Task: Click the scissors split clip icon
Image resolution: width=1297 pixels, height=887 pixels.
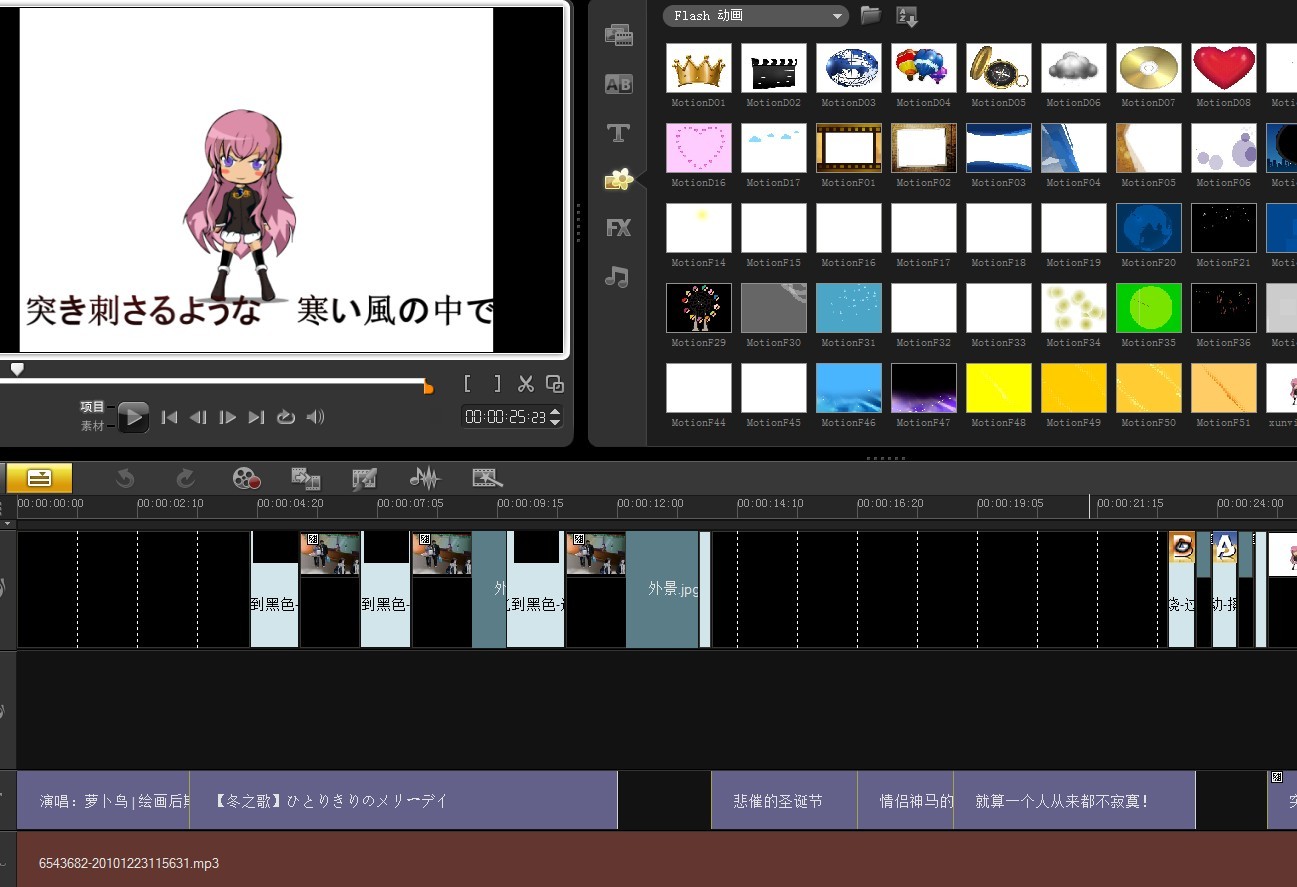Action: 526,384
